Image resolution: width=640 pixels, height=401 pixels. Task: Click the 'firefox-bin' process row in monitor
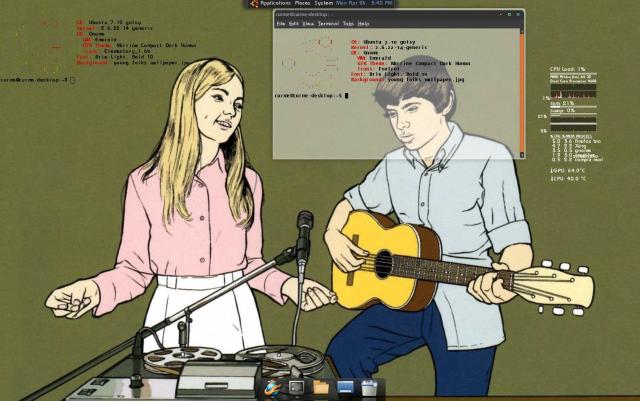tap(576, 141)
